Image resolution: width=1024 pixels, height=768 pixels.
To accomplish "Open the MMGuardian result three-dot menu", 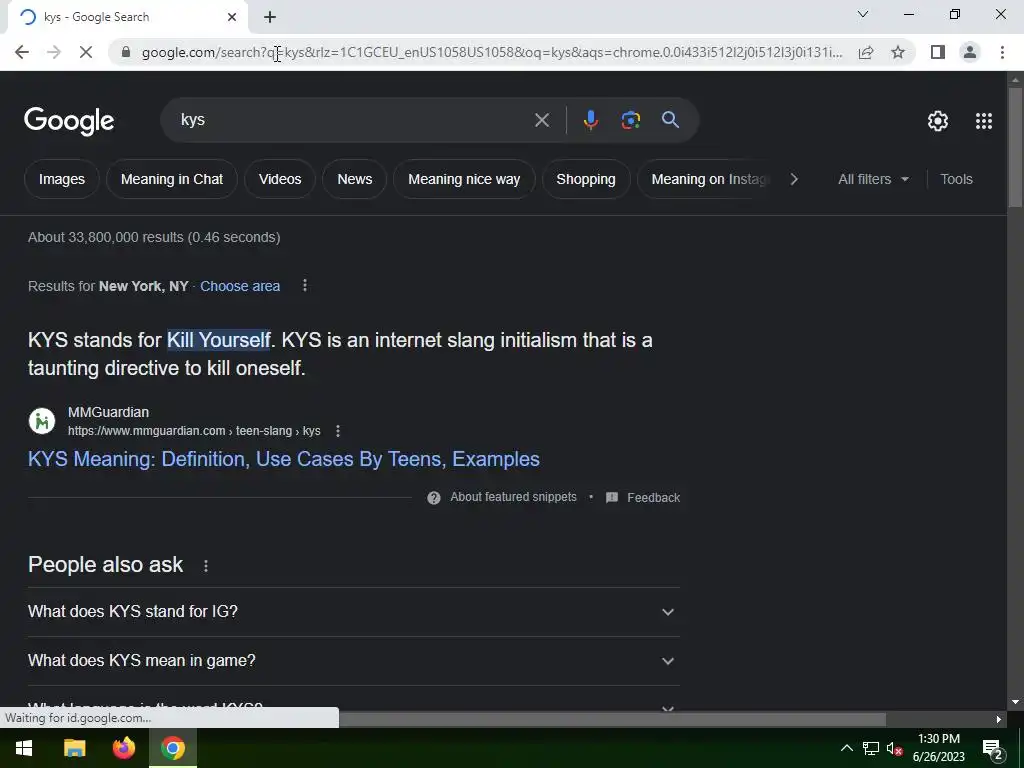I will (338, 431).
